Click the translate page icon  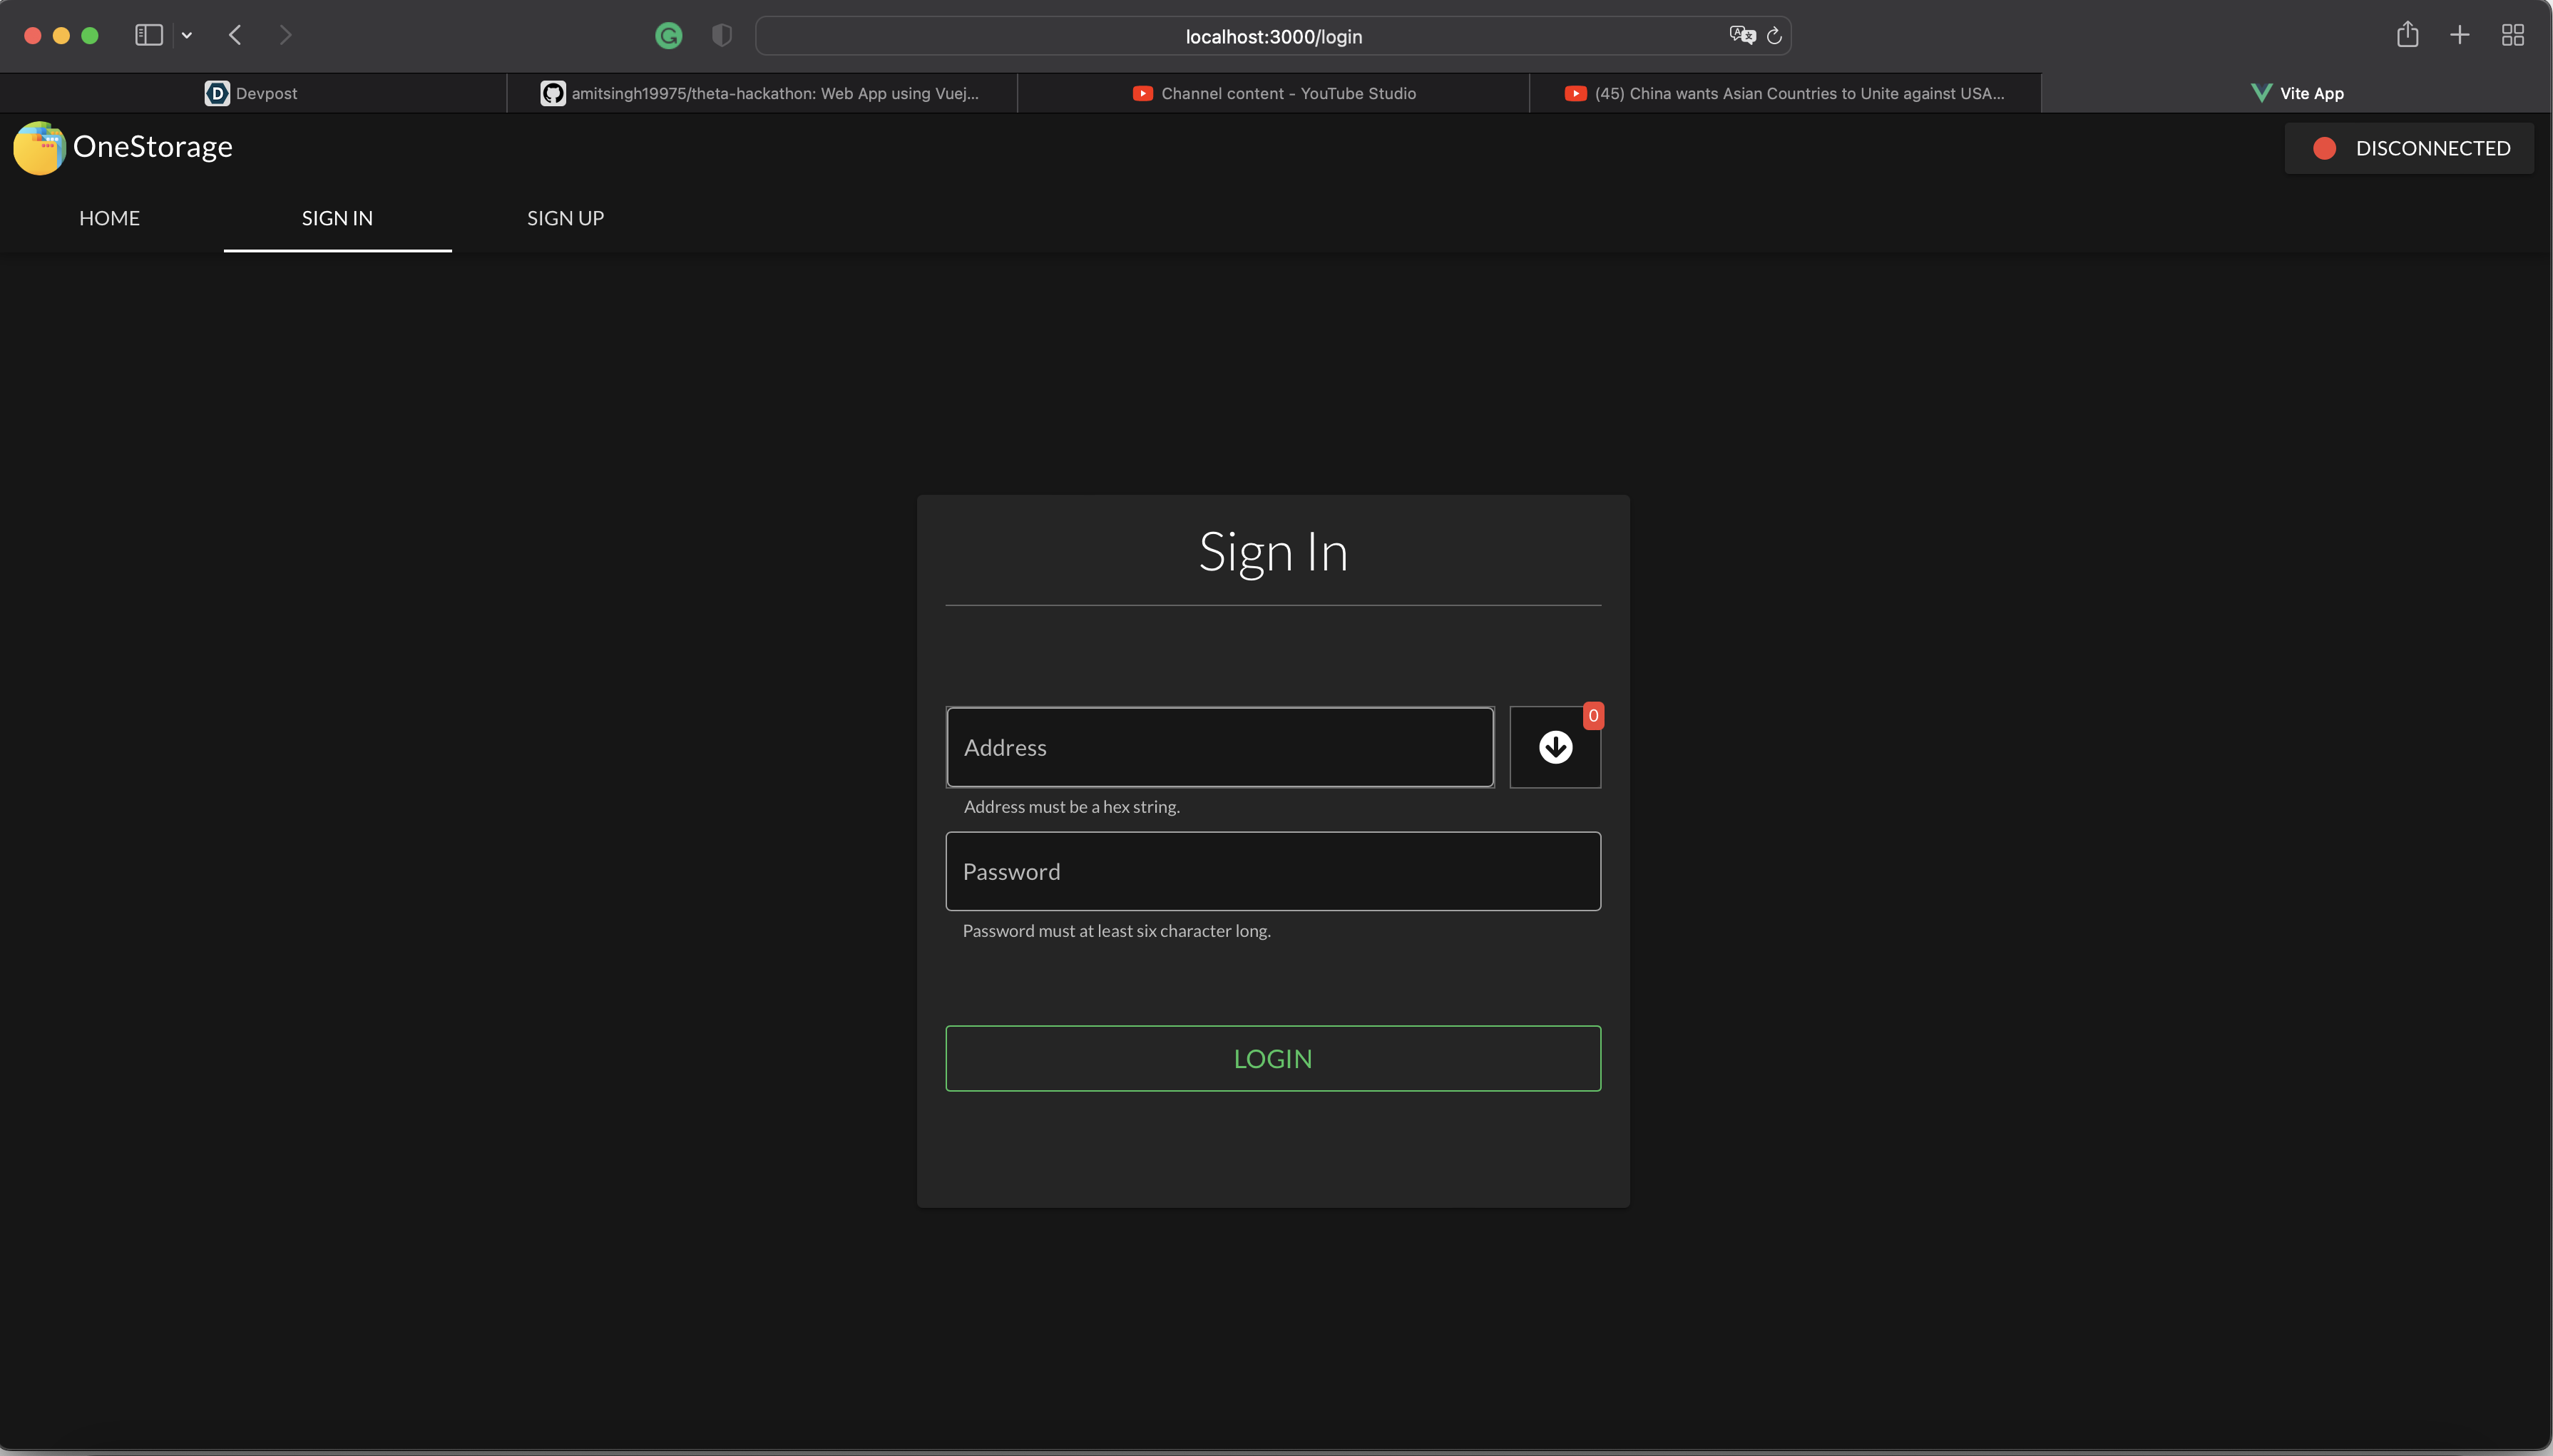coord(1741,36)
